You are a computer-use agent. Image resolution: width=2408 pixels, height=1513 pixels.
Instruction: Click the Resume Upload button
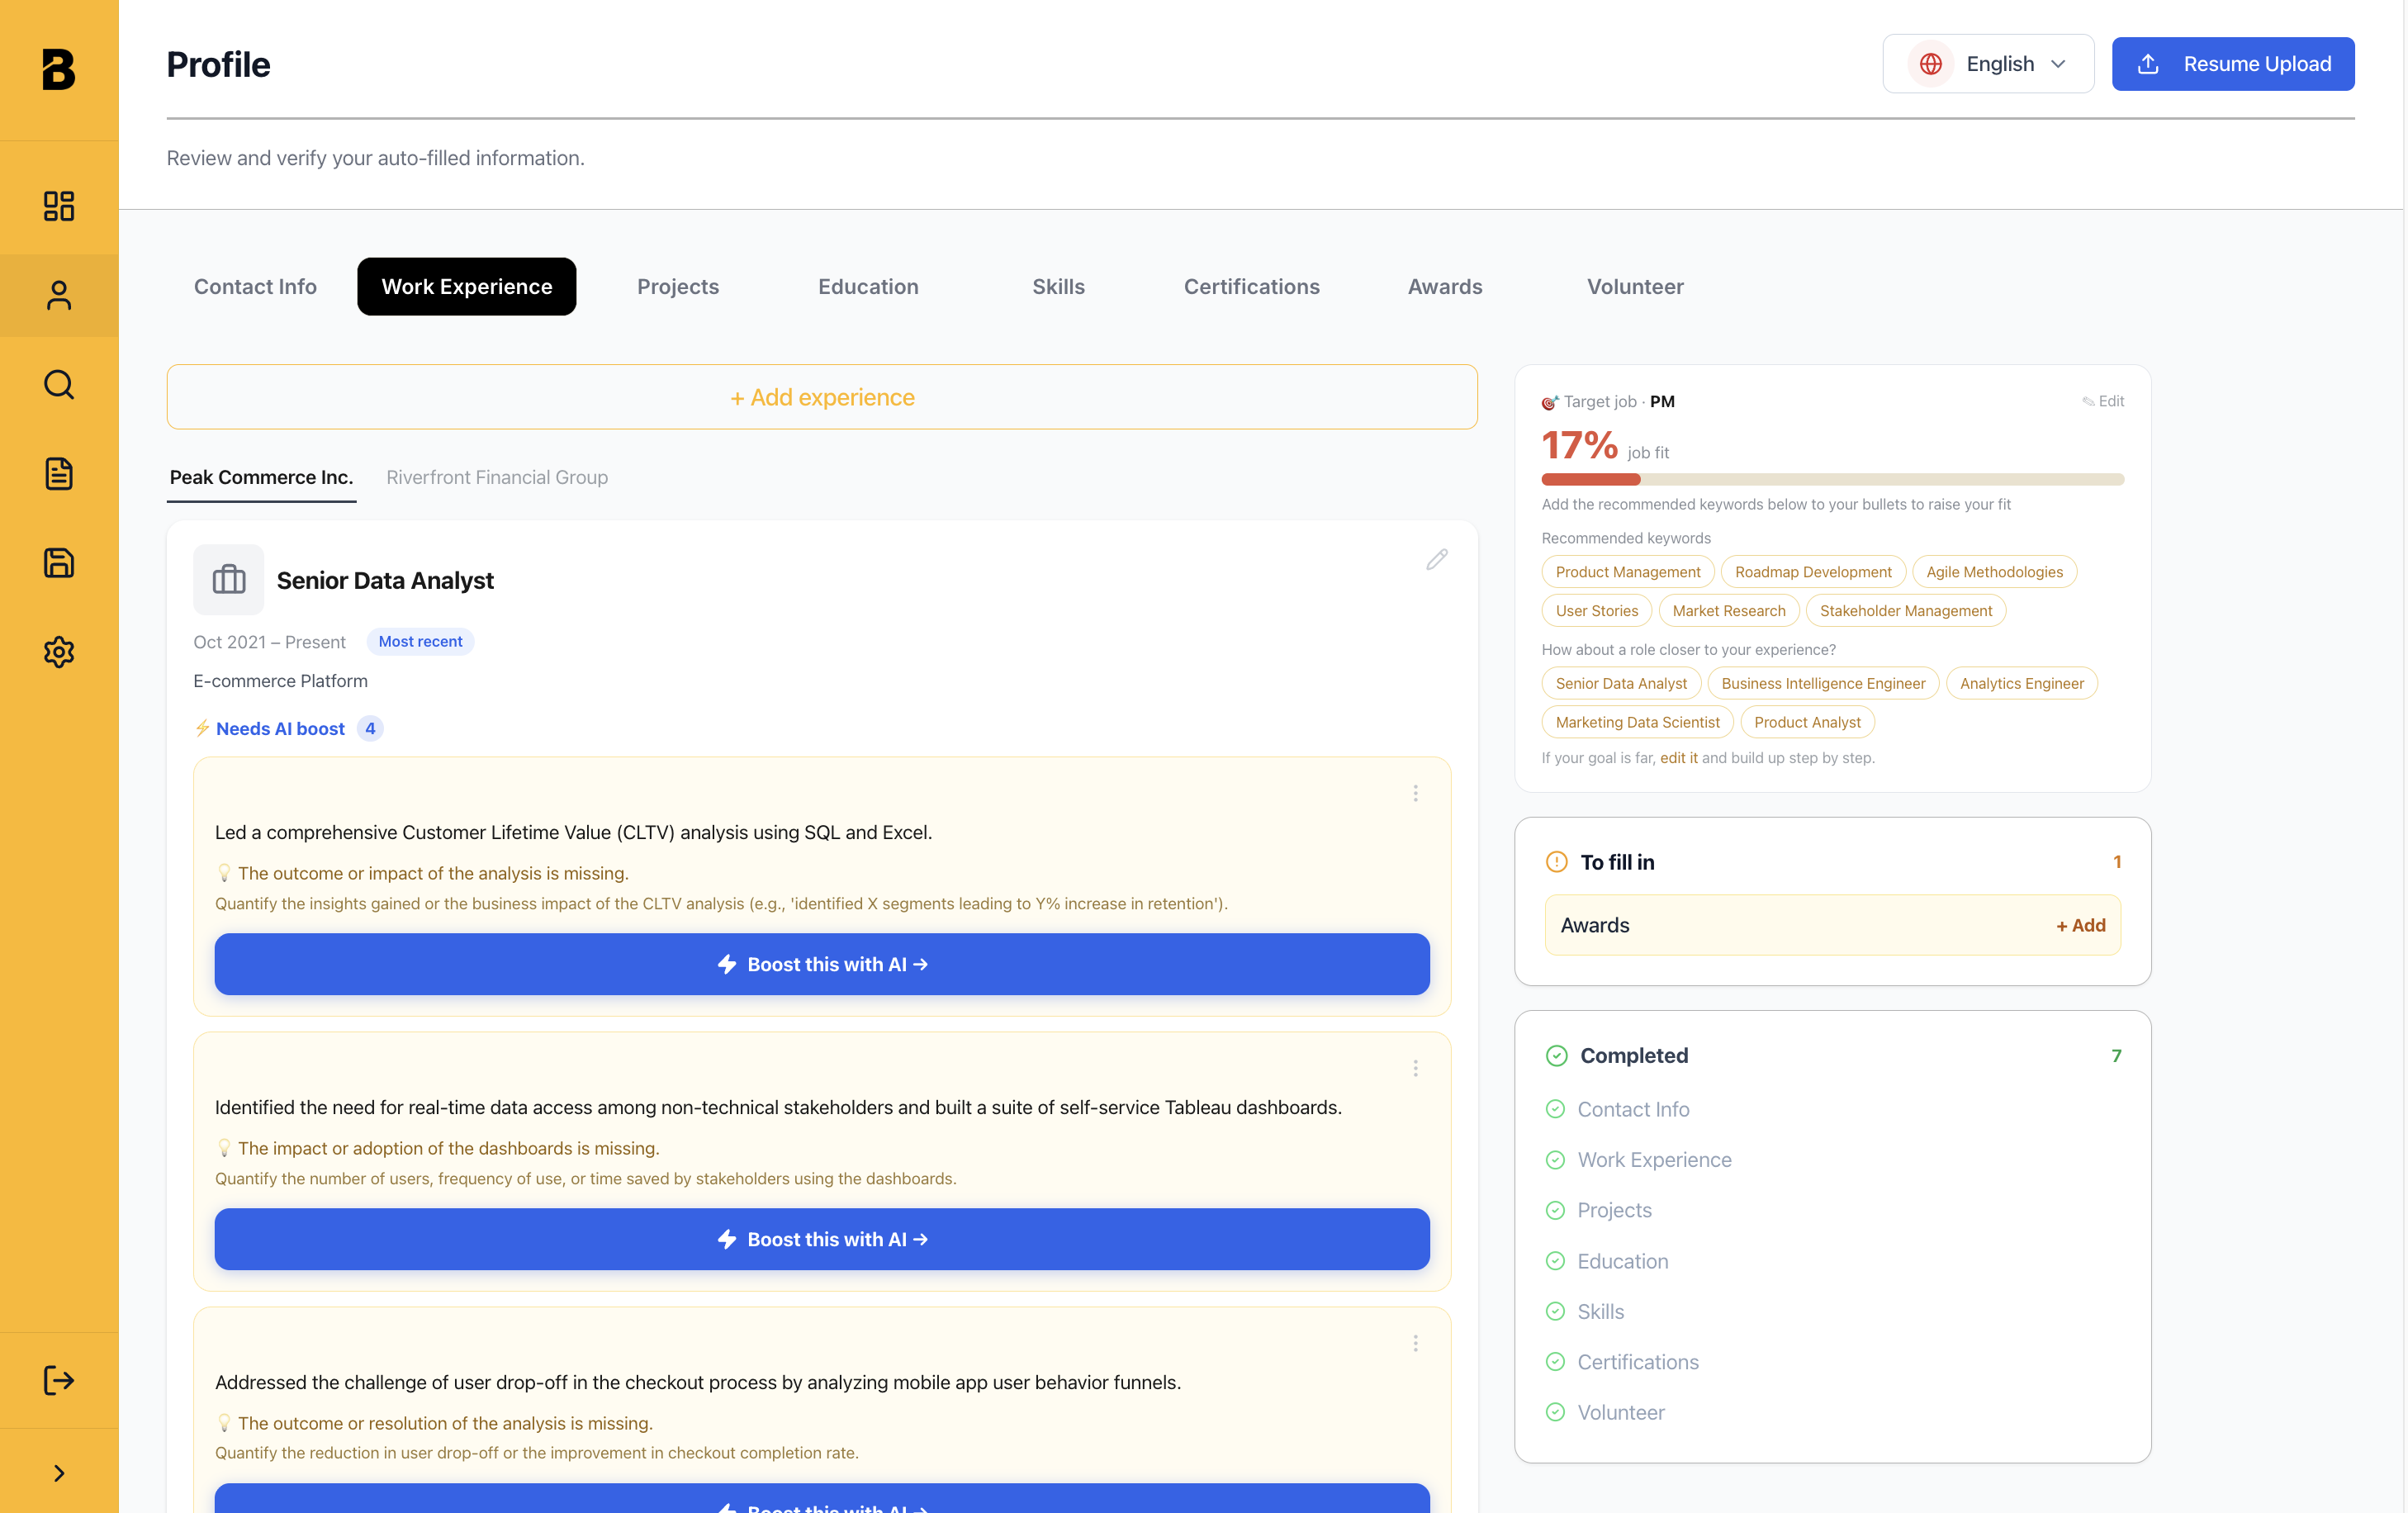[x=2232, y=64]
